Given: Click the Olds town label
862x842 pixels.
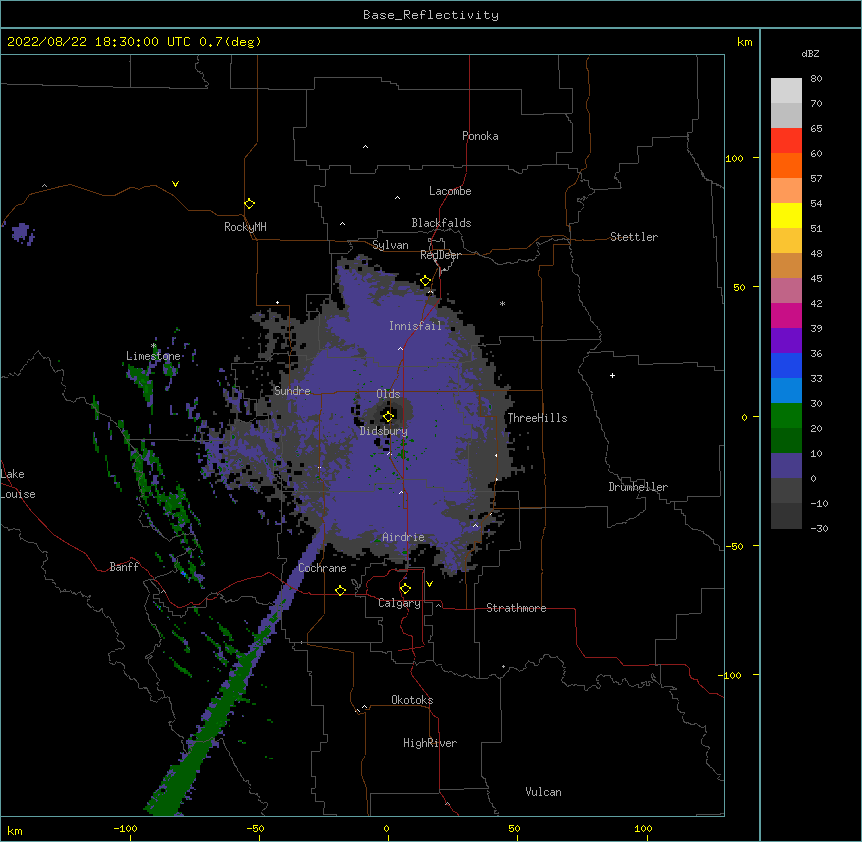Looking at the screenshot, I should [x=388, y=394].
